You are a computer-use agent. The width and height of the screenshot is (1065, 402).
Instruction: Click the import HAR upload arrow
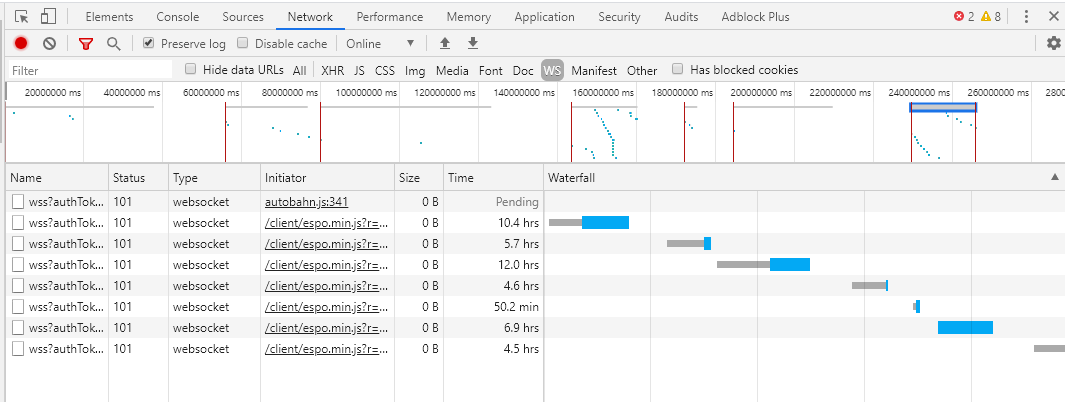tap(446, 44)
